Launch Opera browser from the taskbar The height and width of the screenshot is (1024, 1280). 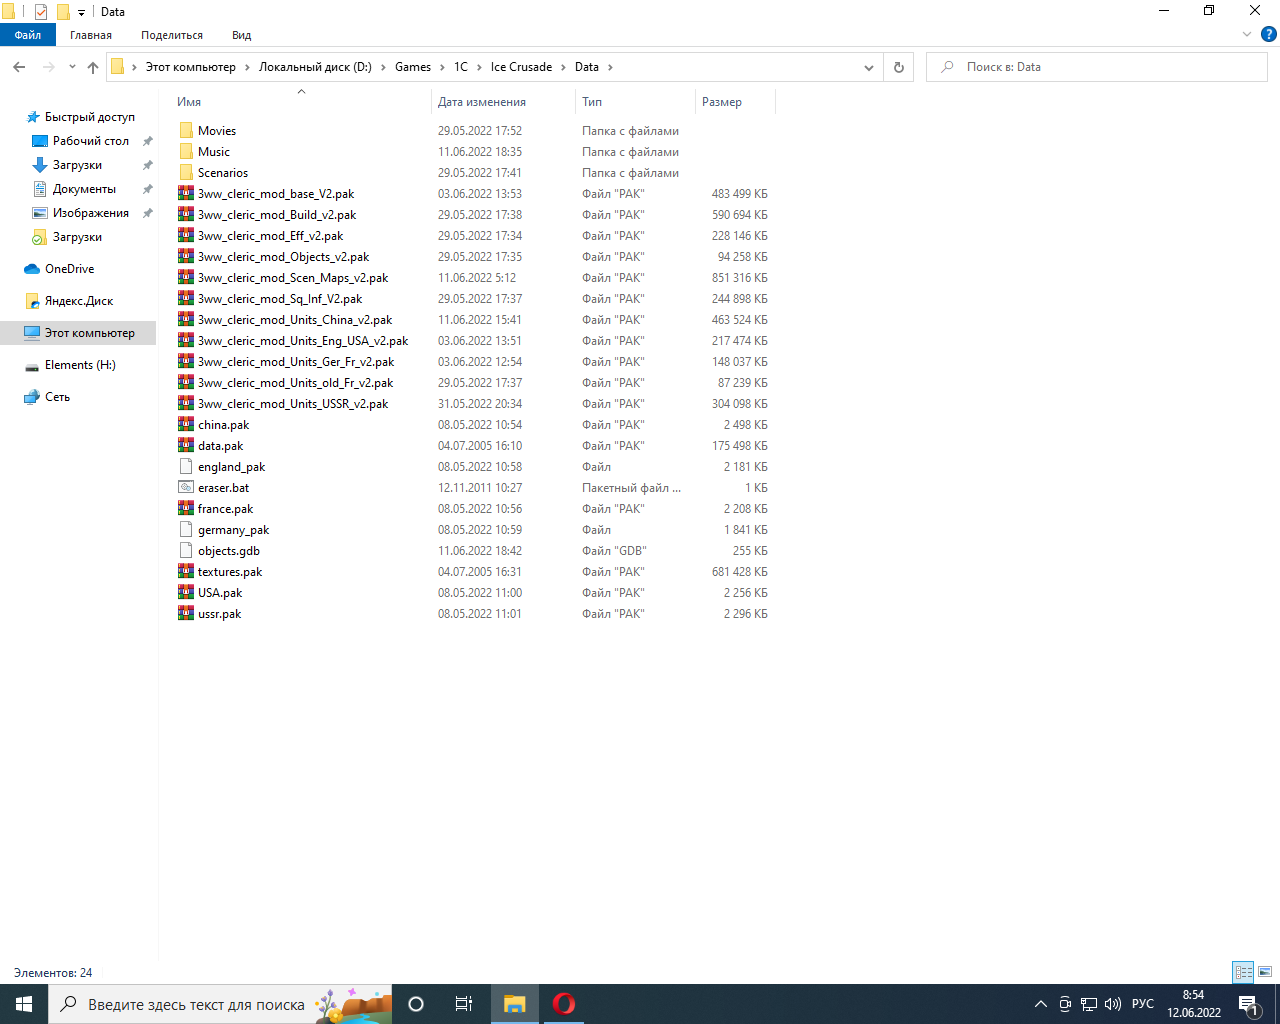tap(564, 1004)
